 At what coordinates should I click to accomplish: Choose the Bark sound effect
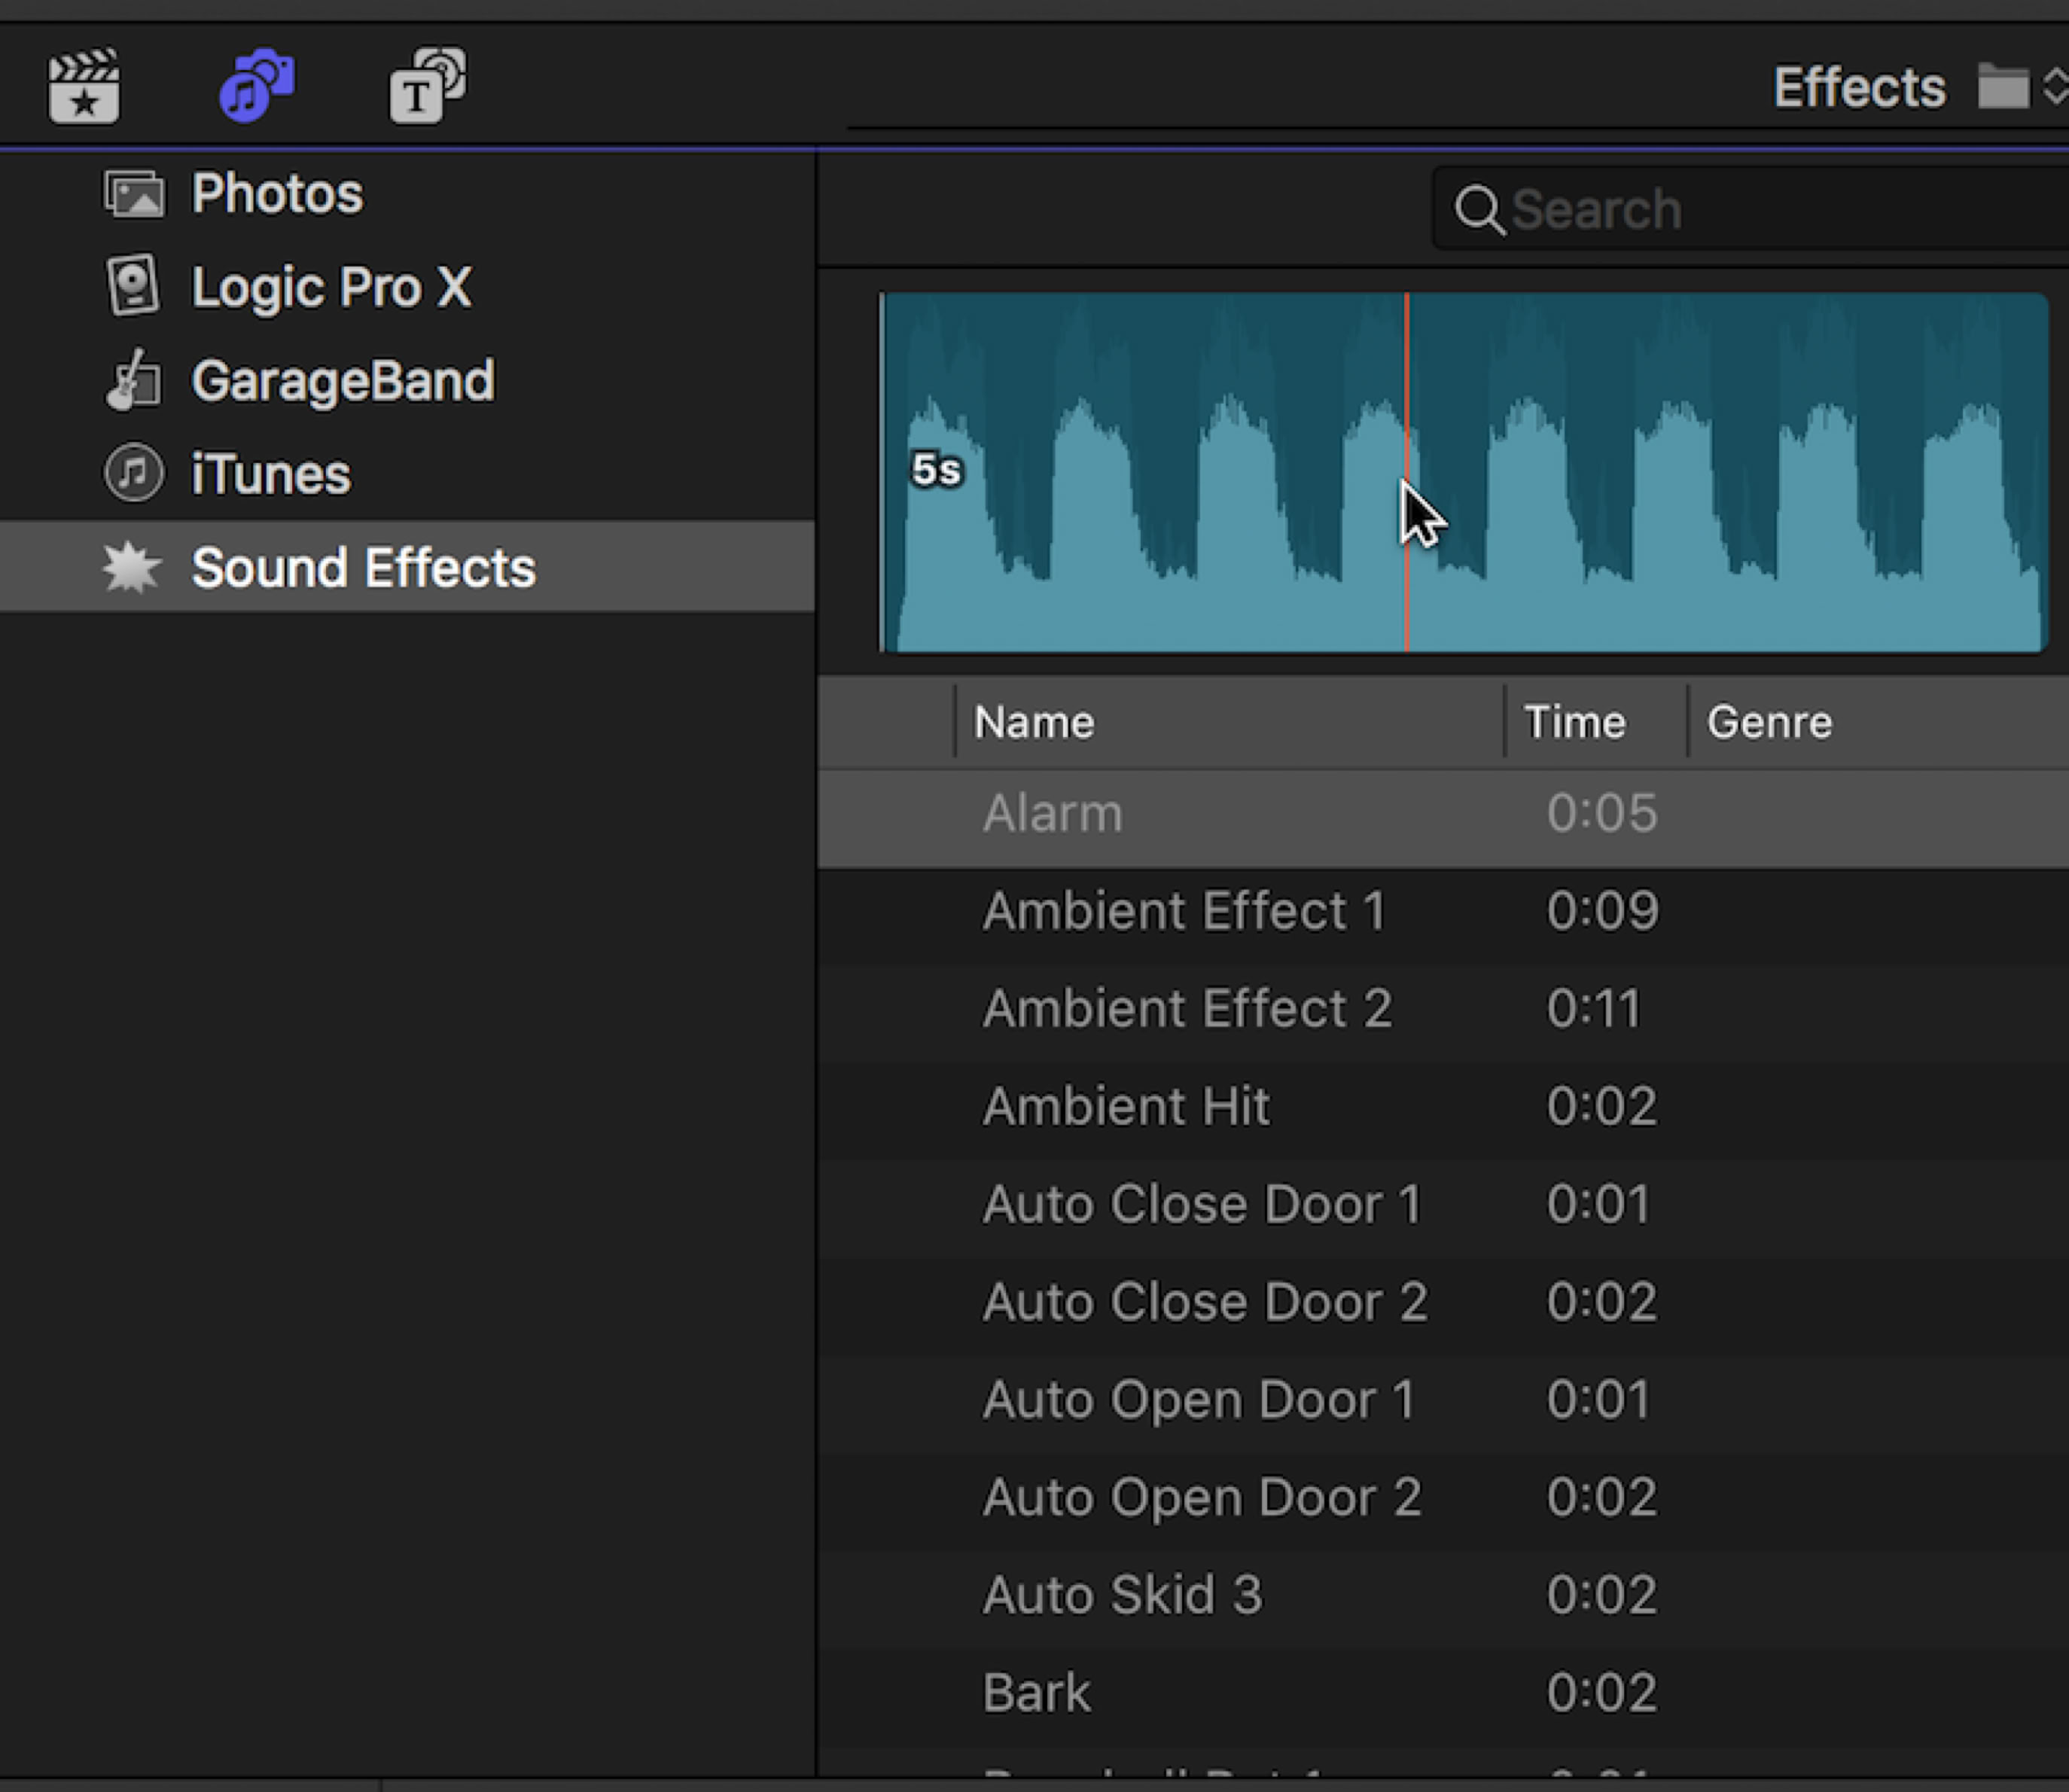[x=1036, y=1692]
